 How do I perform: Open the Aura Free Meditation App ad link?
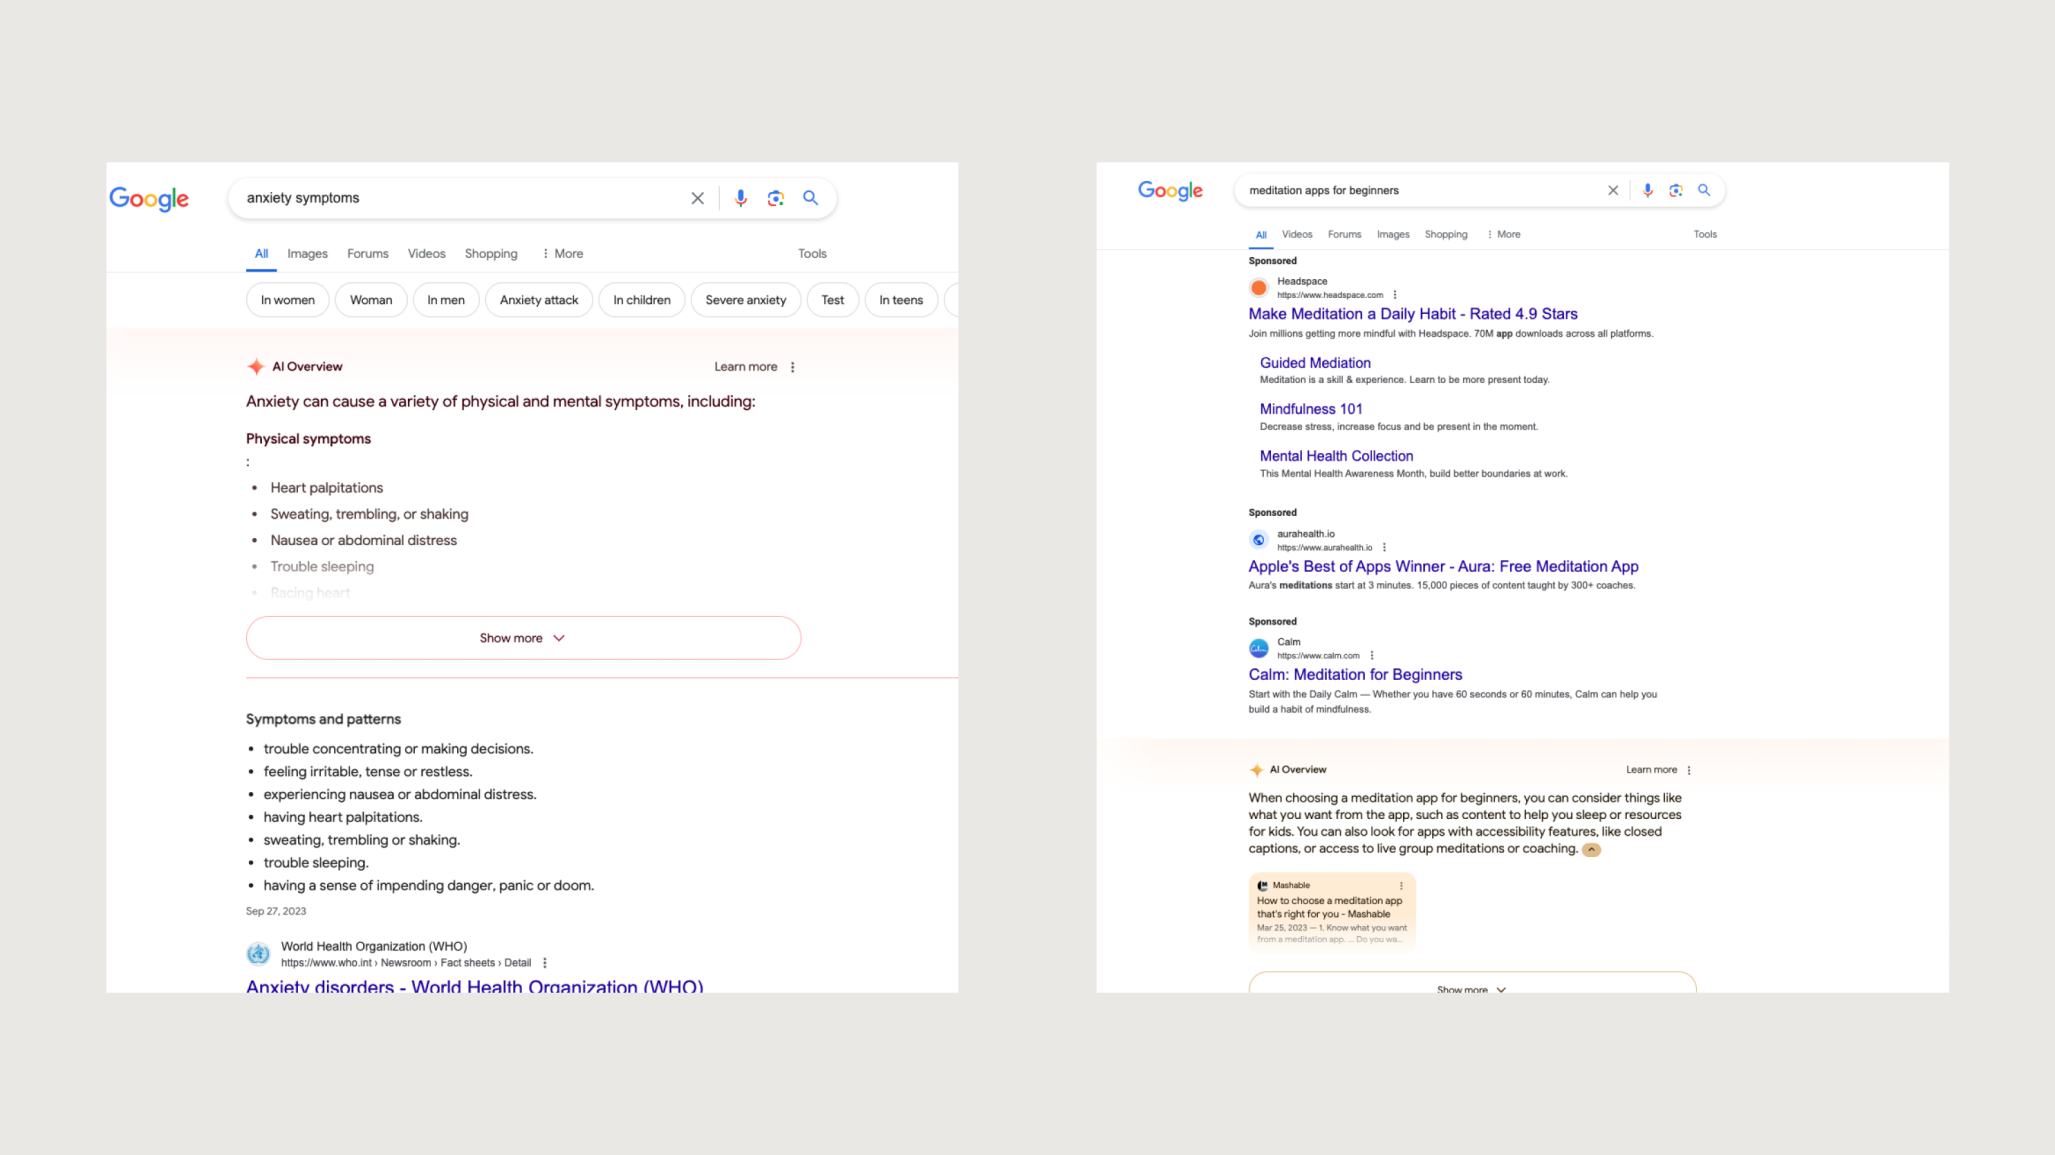click(1442, 566)
